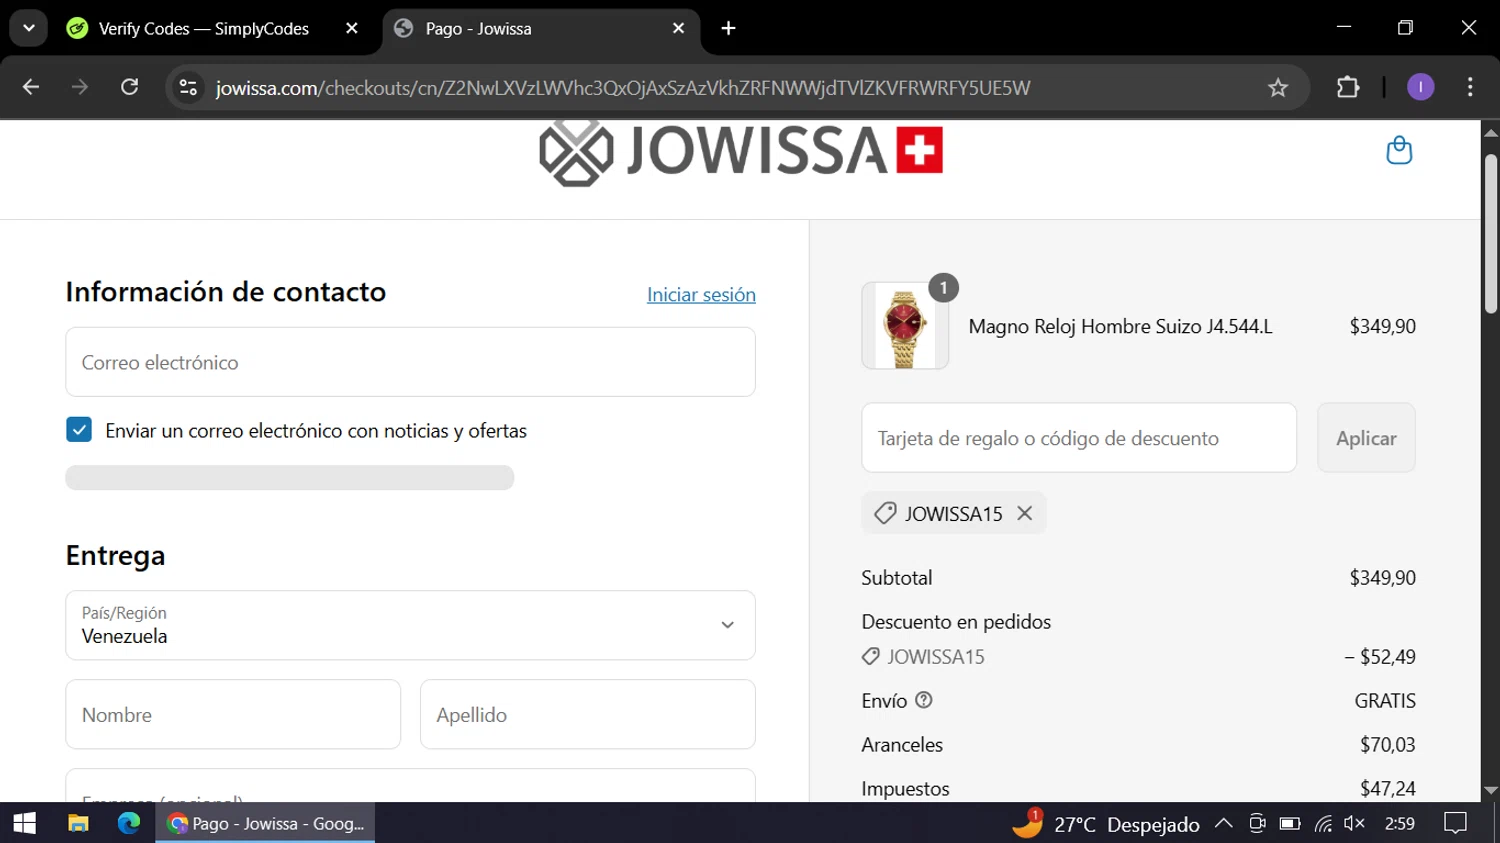The width and height of the screenshot is (1500, 843).
Task: Launch Microsoft Edge from the taskbar
Action: pyautogui.click(x=129, y=823)
